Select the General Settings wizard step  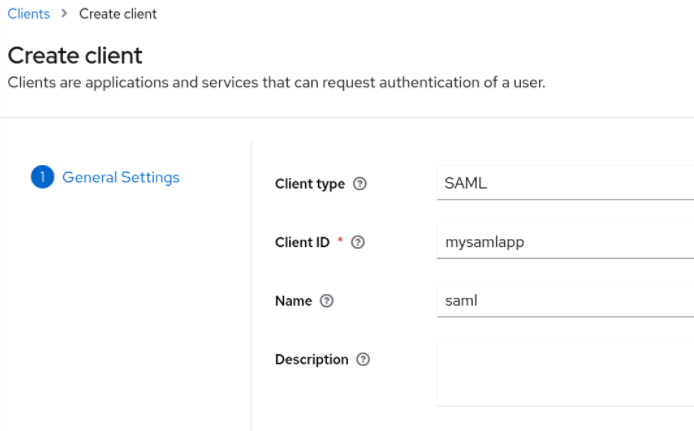click(x=120, y=178)
